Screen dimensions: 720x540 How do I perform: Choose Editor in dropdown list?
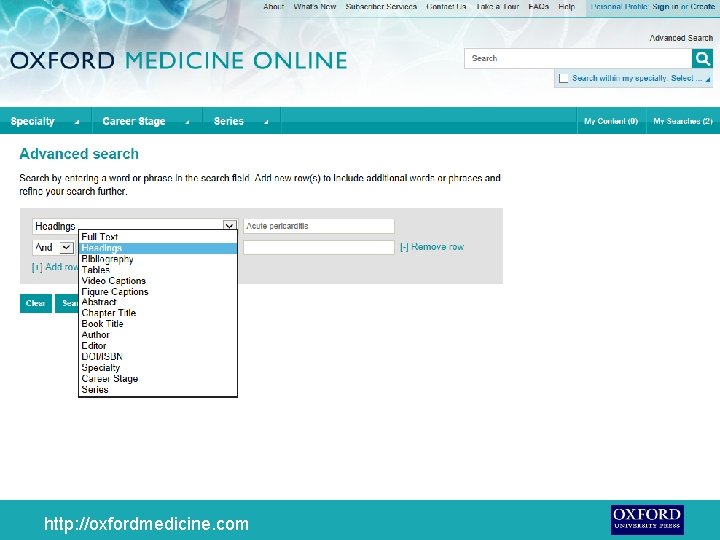click(x=158, y=346)
